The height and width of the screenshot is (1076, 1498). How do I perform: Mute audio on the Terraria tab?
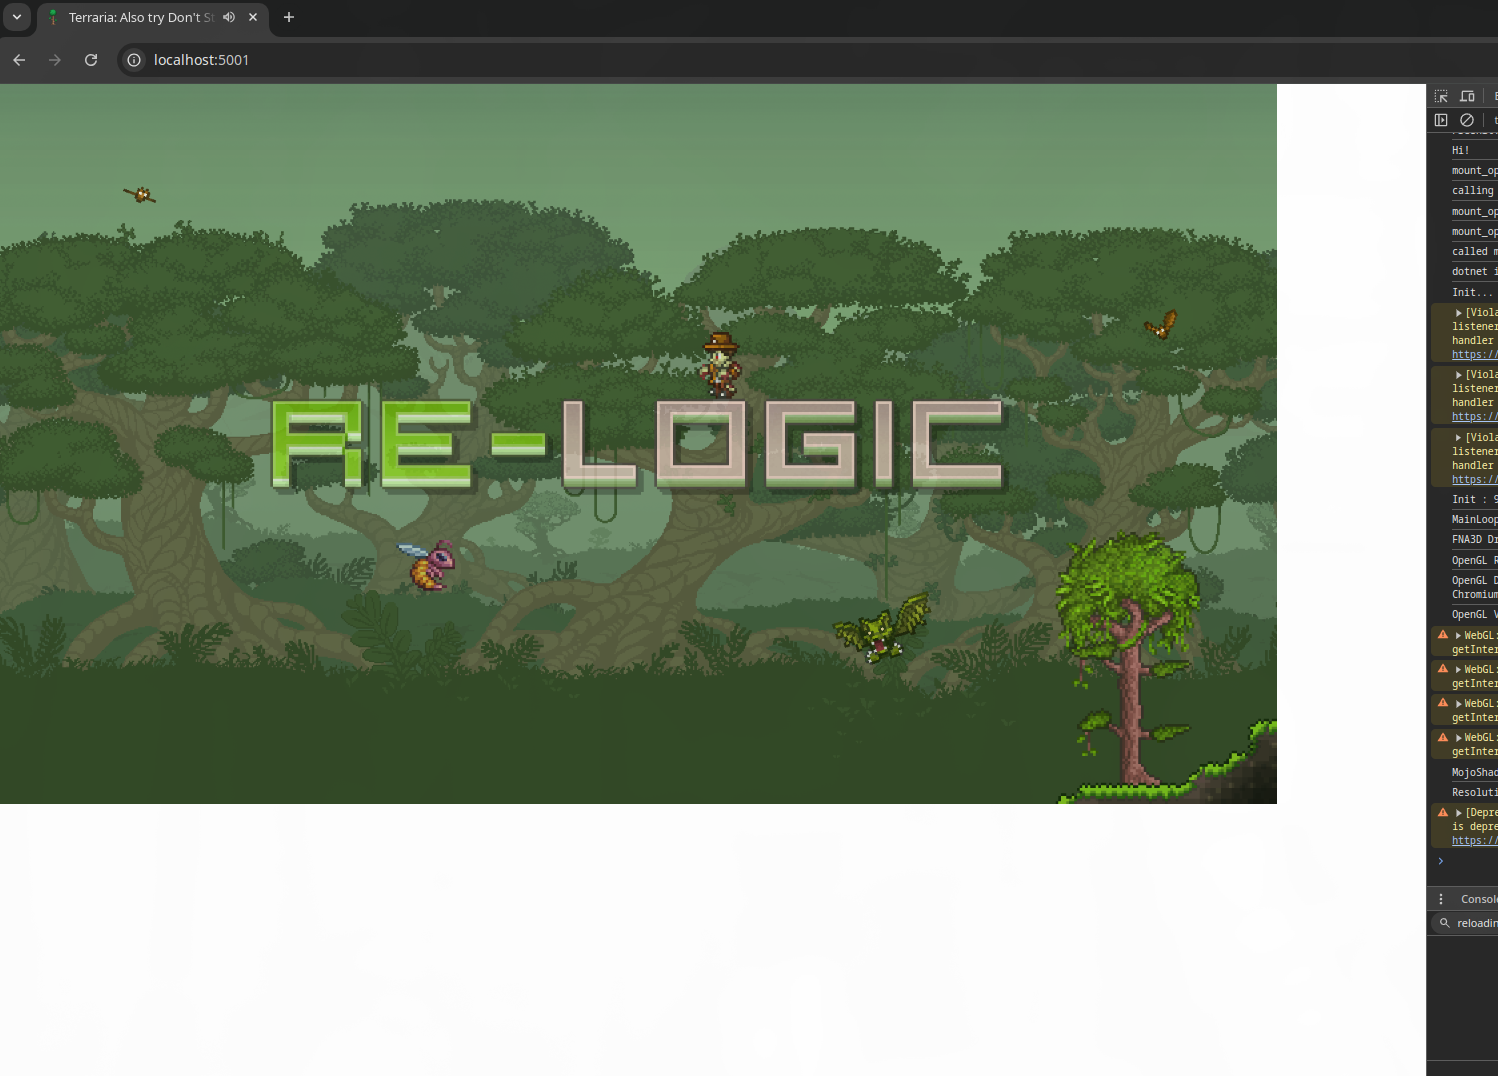tap(229, 17)
